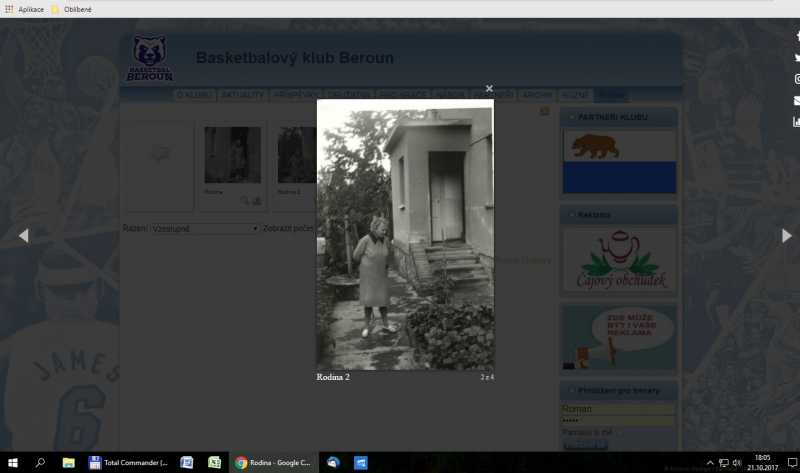Open the Aplikace bookmarks shortcut
The height and width of the screenshot is (473, 800).
tap(24, 9)
